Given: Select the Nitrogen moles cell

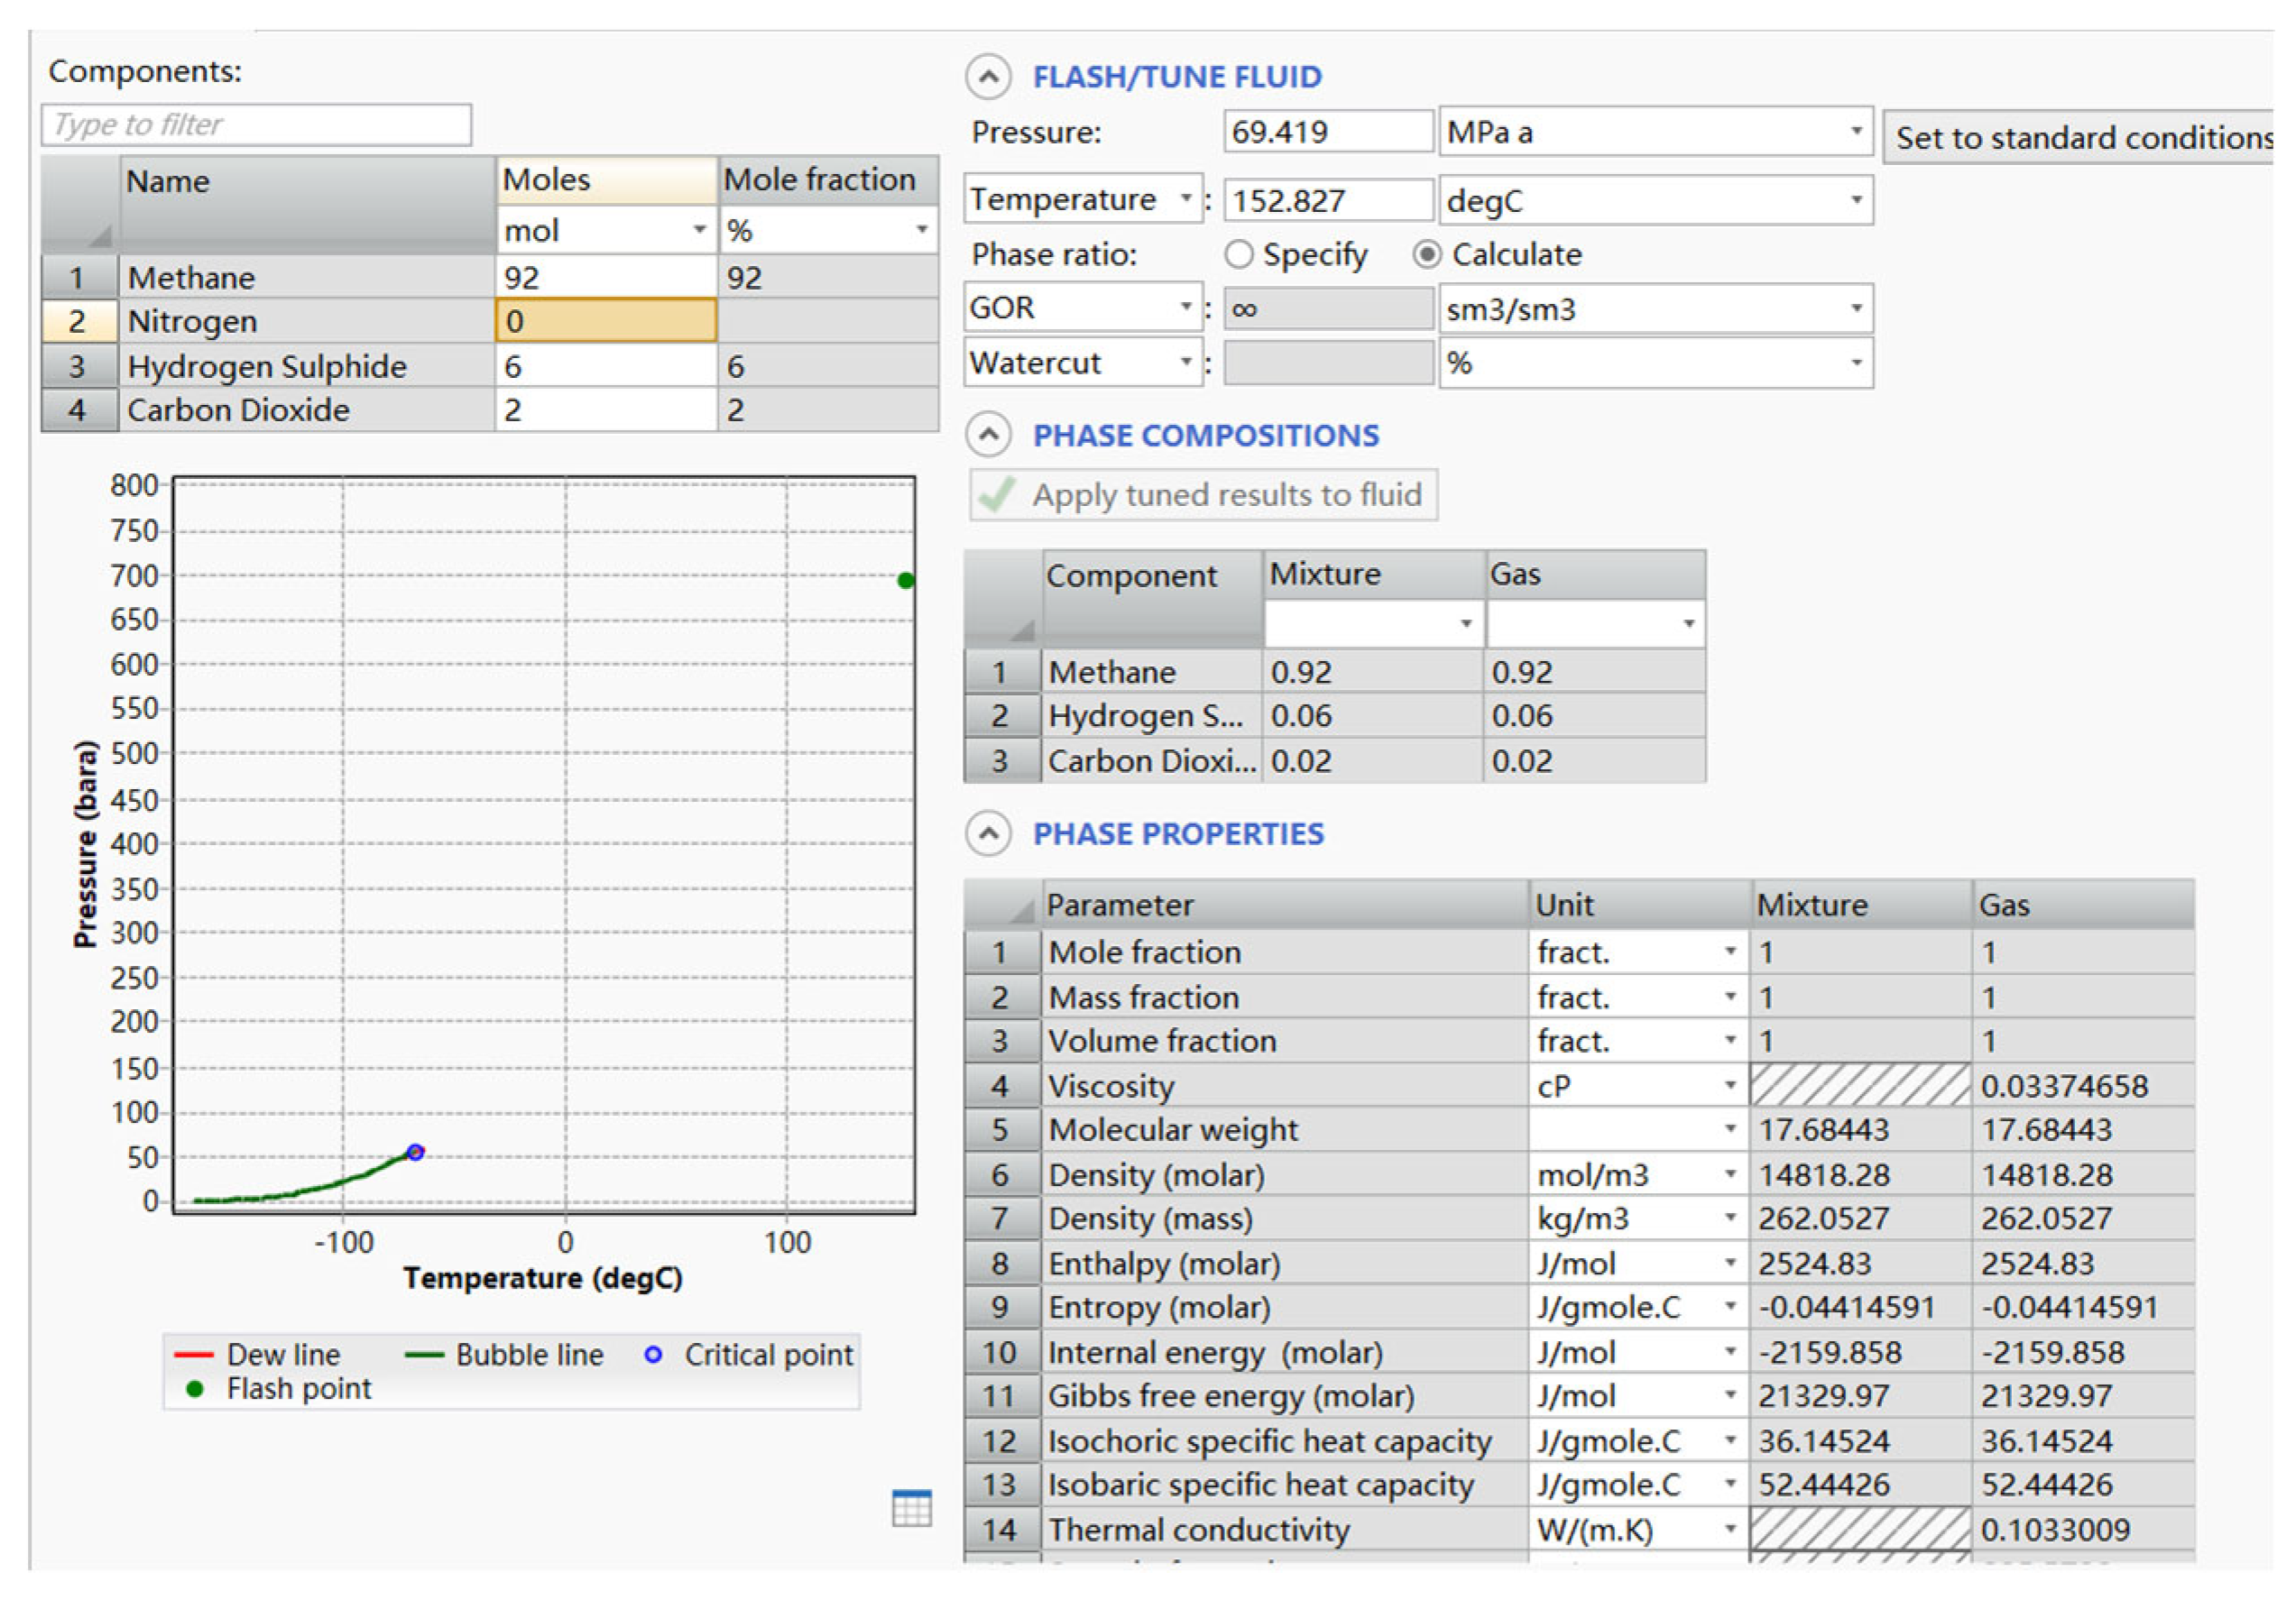Looking at the screenshot, I should (x=606, y=322).
